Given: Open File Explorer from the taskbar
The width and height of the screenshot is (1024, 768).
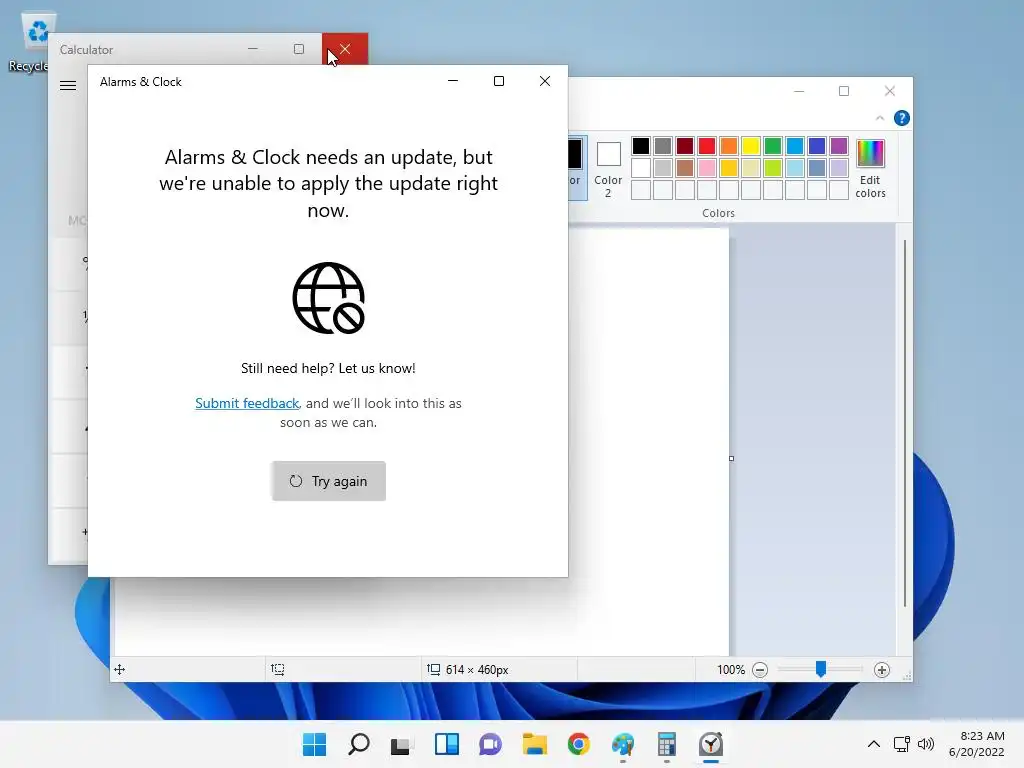Looking at the screenshot, I should click(535, 744).
